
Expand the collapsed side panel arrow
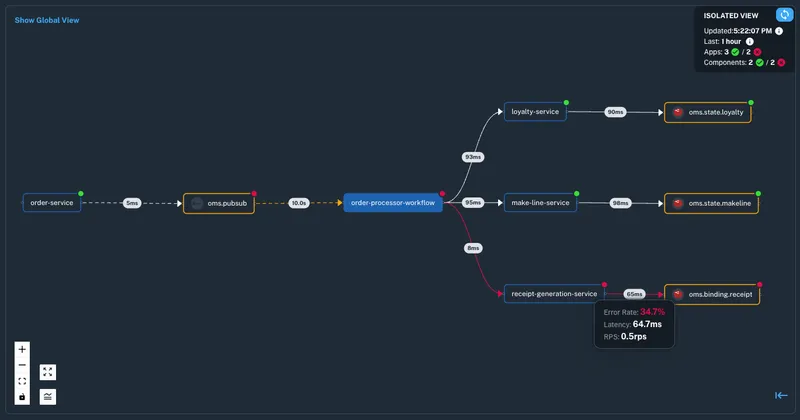781,395
